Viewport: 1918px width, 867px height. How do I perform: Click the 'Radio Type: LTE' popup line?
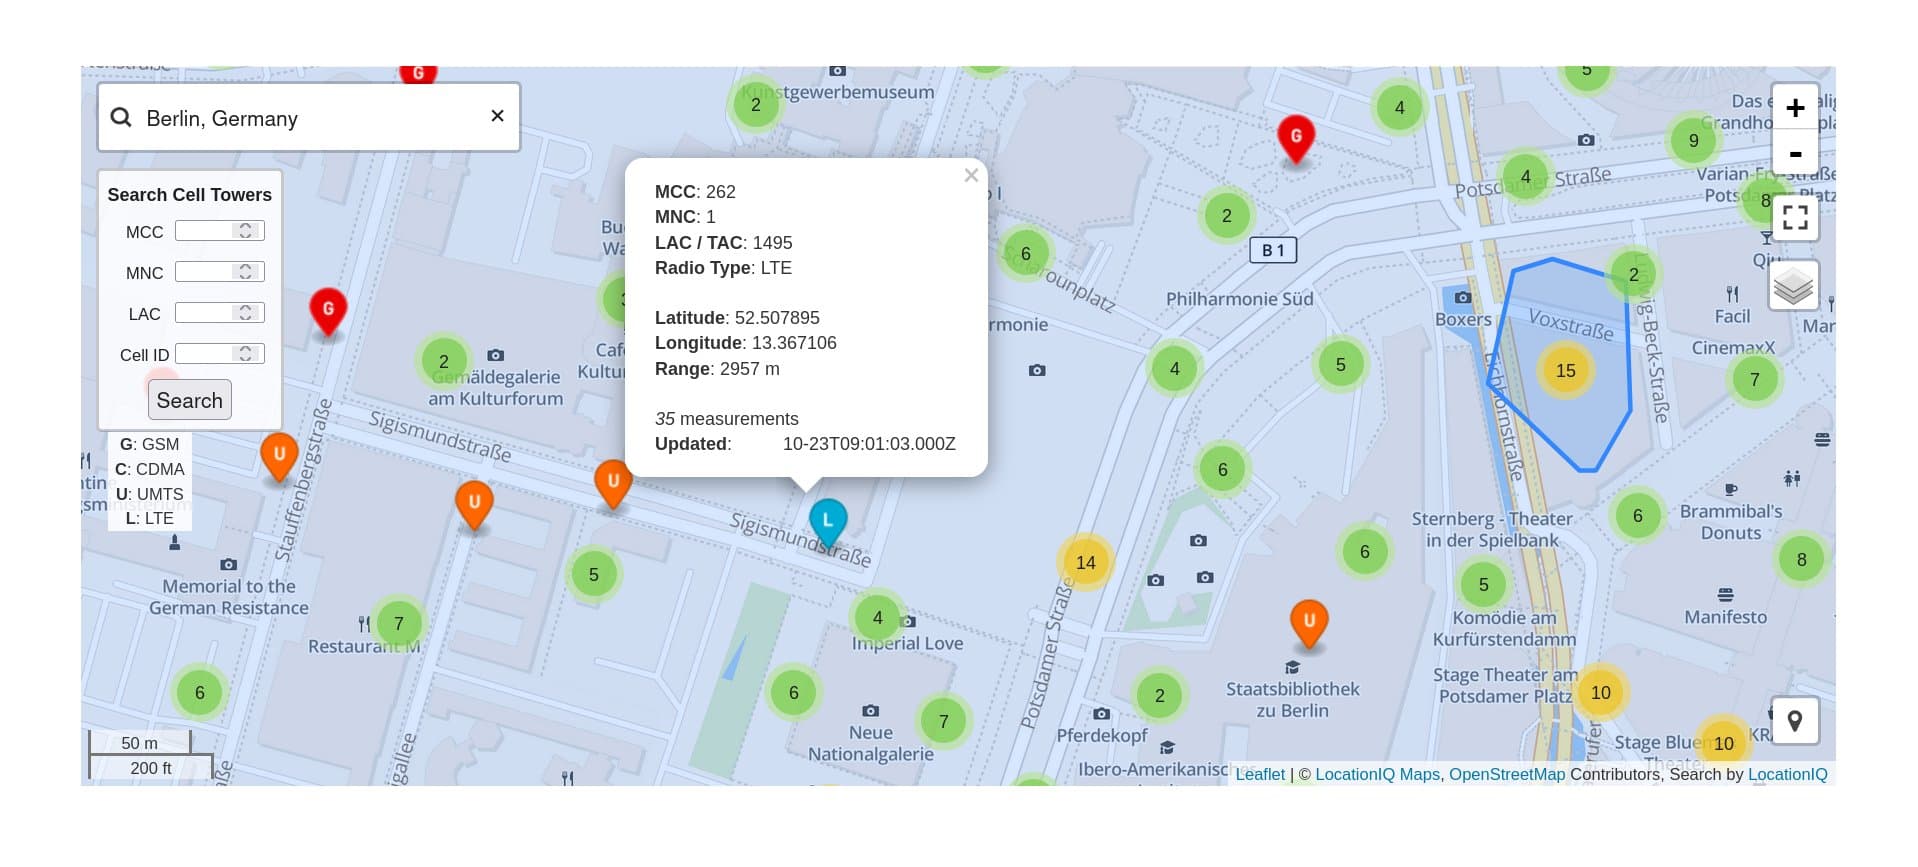click(723, 268)
